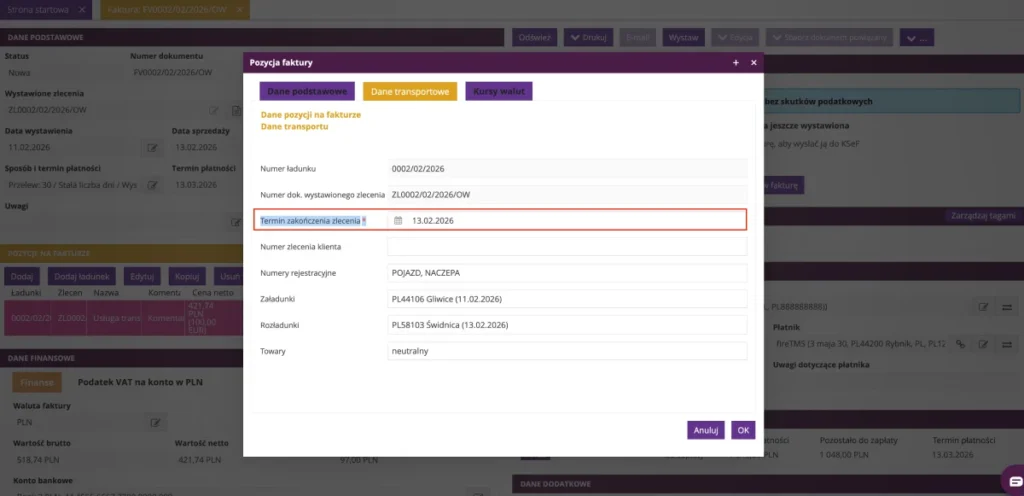Select invoice row 0002/02 in Pozycje na fakturze table
This screenshot has width=1024, height=496.
[123, 318]
